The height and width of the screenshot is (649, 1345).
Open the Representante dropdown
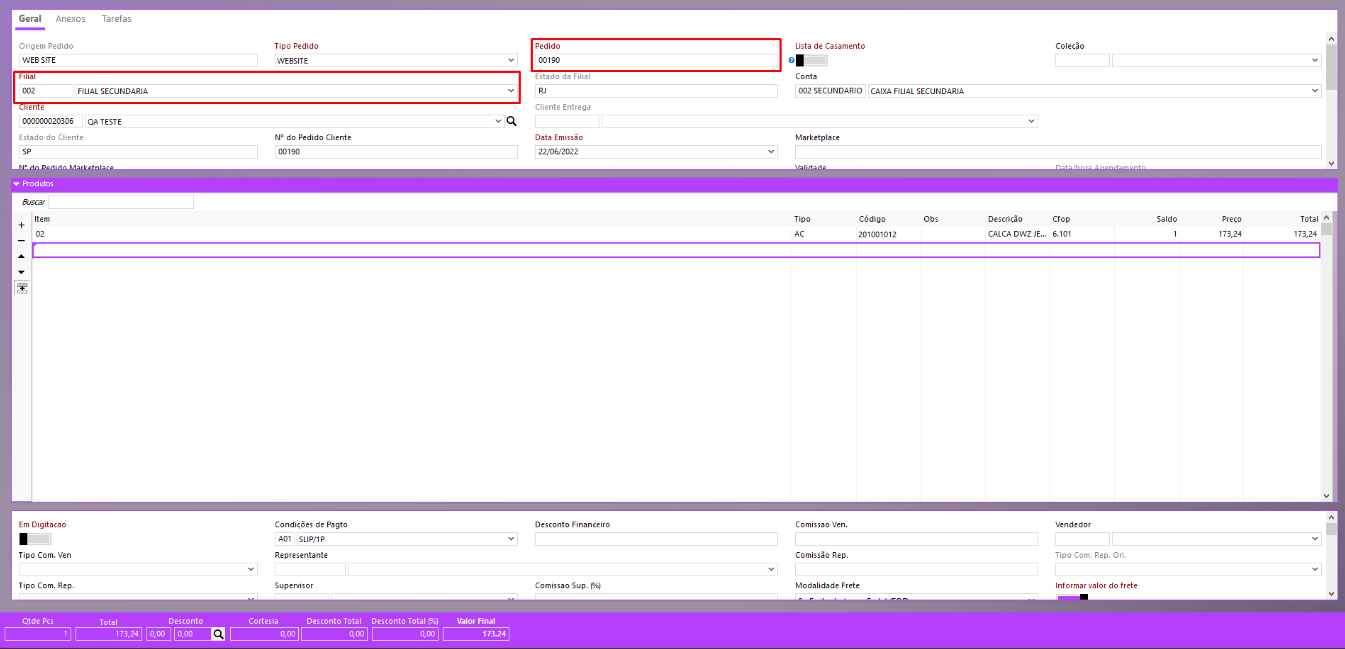771,569
